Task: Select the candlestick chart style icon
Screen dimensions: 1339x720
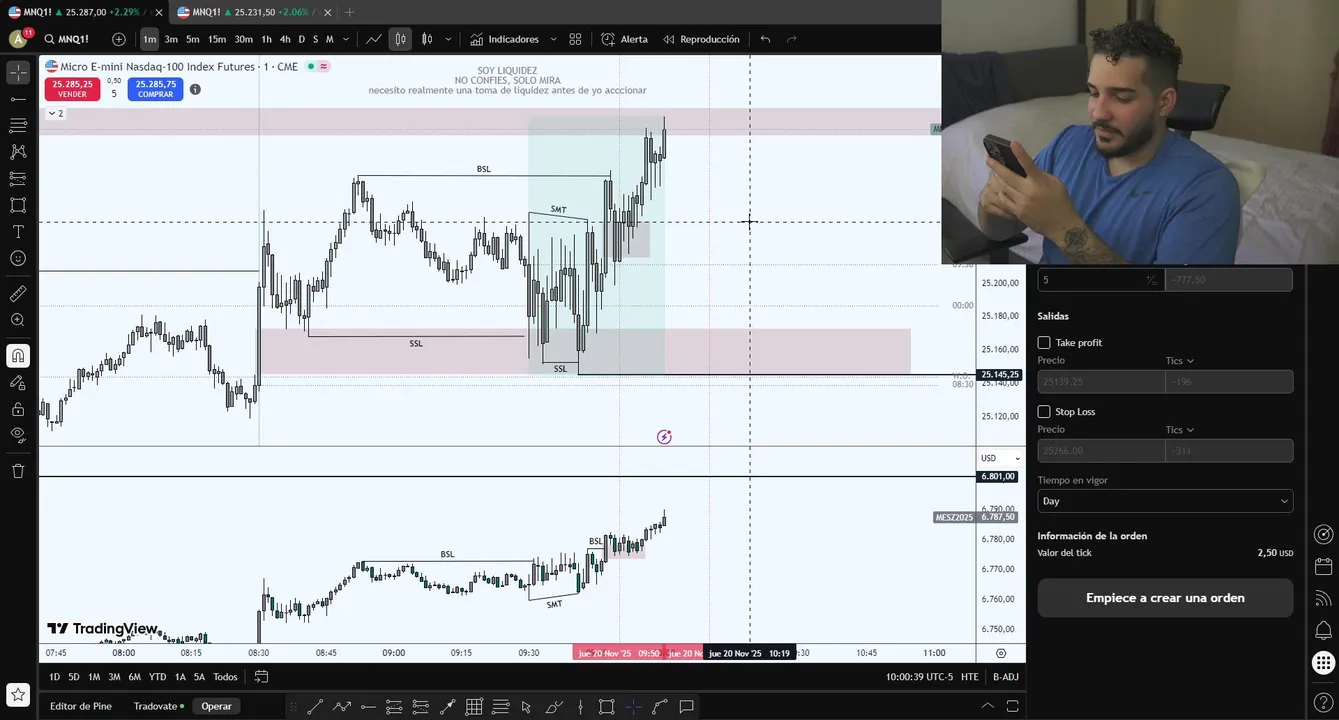Action: point(427,39)
